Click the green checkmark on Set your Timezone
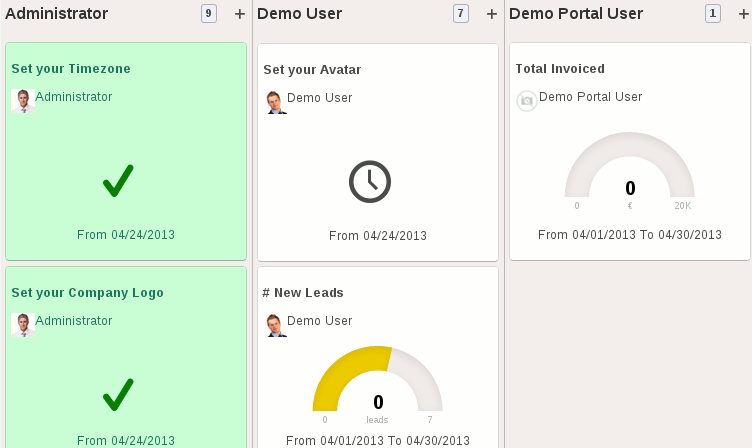Image resolution: width=752 pixels, height=448 pixels. tap(118, 180)
